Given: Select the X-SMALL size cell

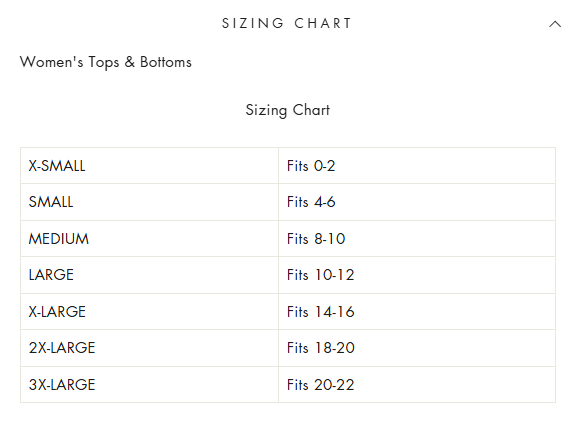Looking at the screenshot, I should point(149,166).
